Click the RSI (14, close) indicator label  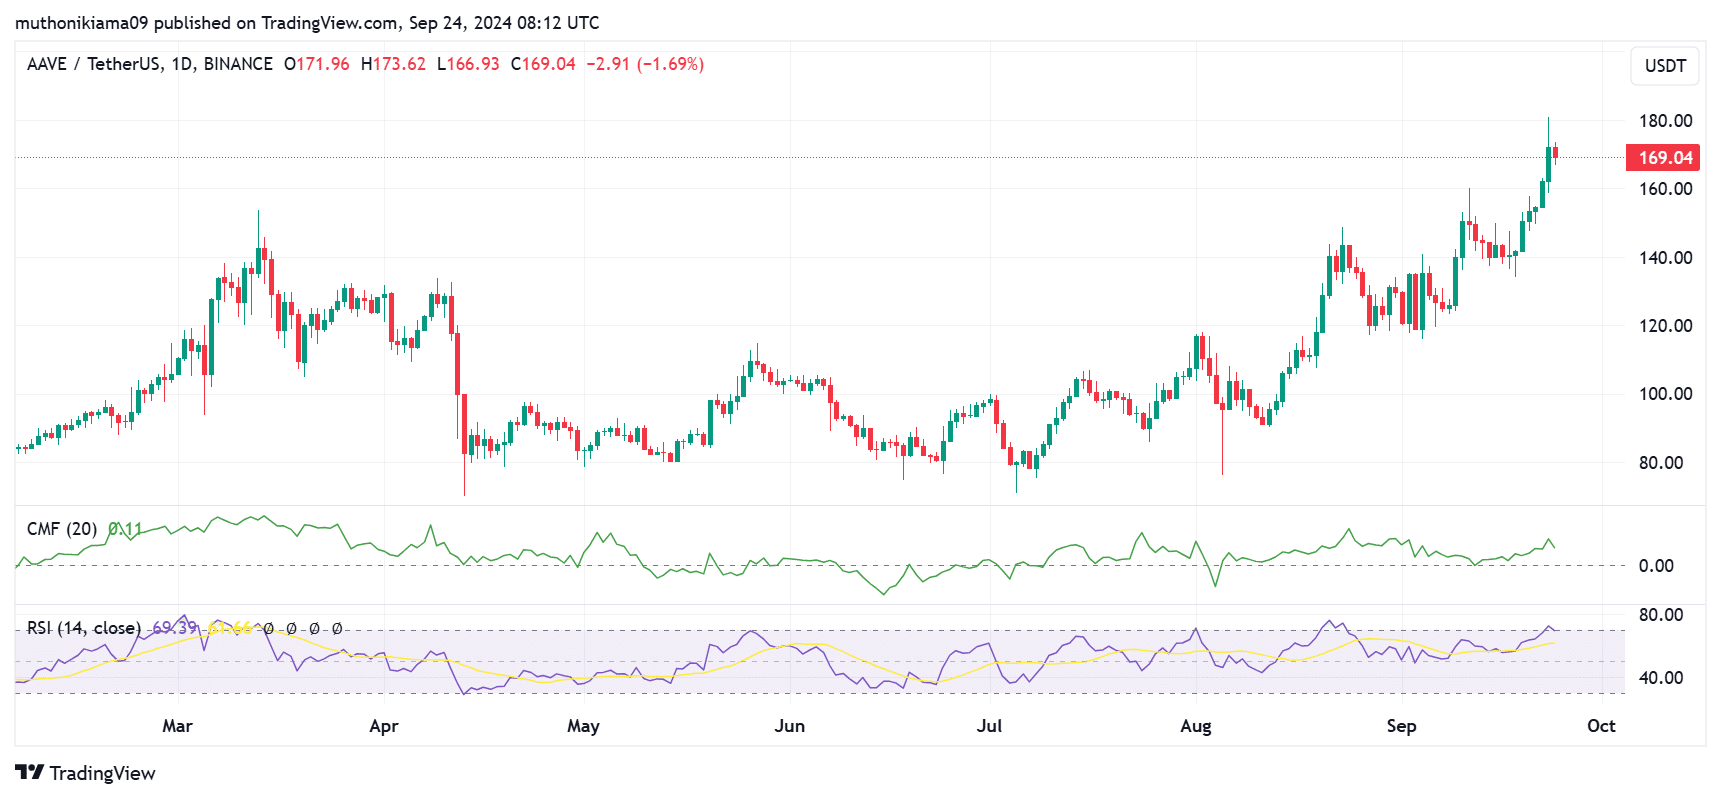(x=84, y=628)
